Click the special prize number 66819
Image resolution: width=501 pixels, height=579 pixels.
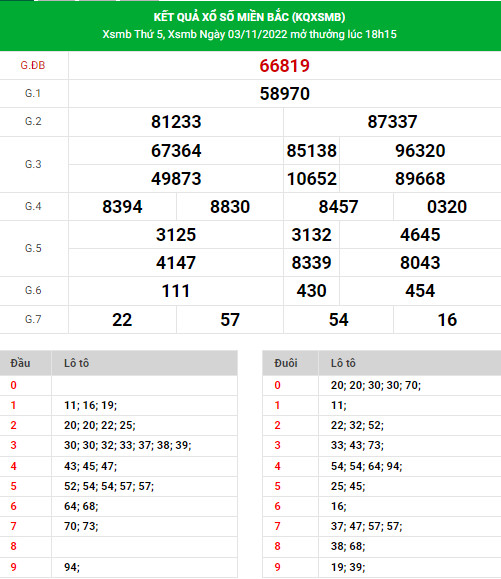pyautogui.click(x=284, y=66)
